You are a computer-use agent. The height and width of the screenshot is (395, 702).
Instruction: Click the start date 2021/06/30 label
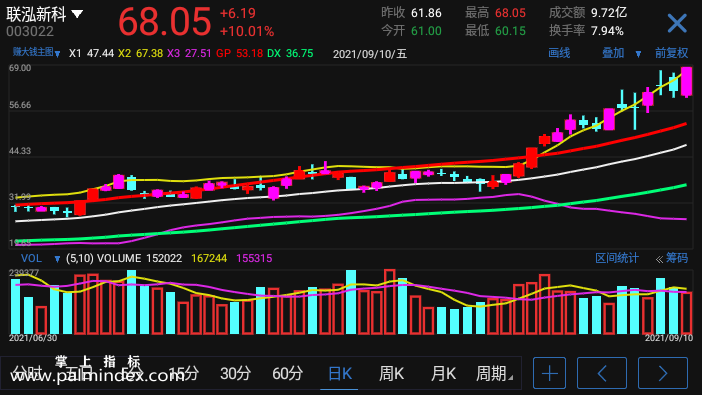point(33,338)
